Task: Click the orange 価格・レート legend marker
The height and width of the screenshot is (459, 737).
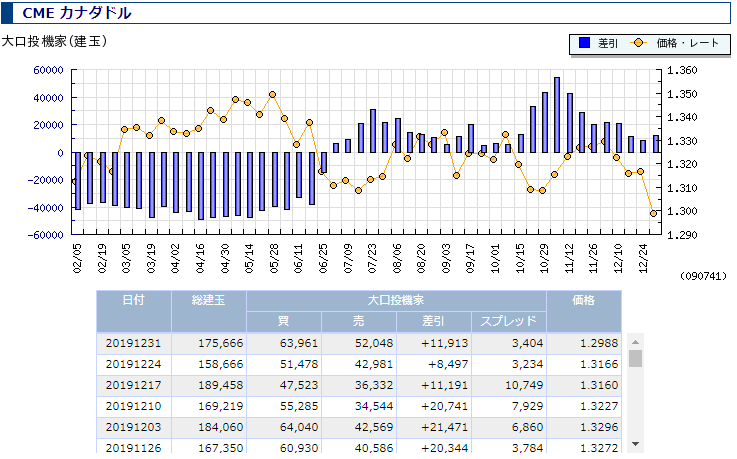Action: tap(638, 43)
